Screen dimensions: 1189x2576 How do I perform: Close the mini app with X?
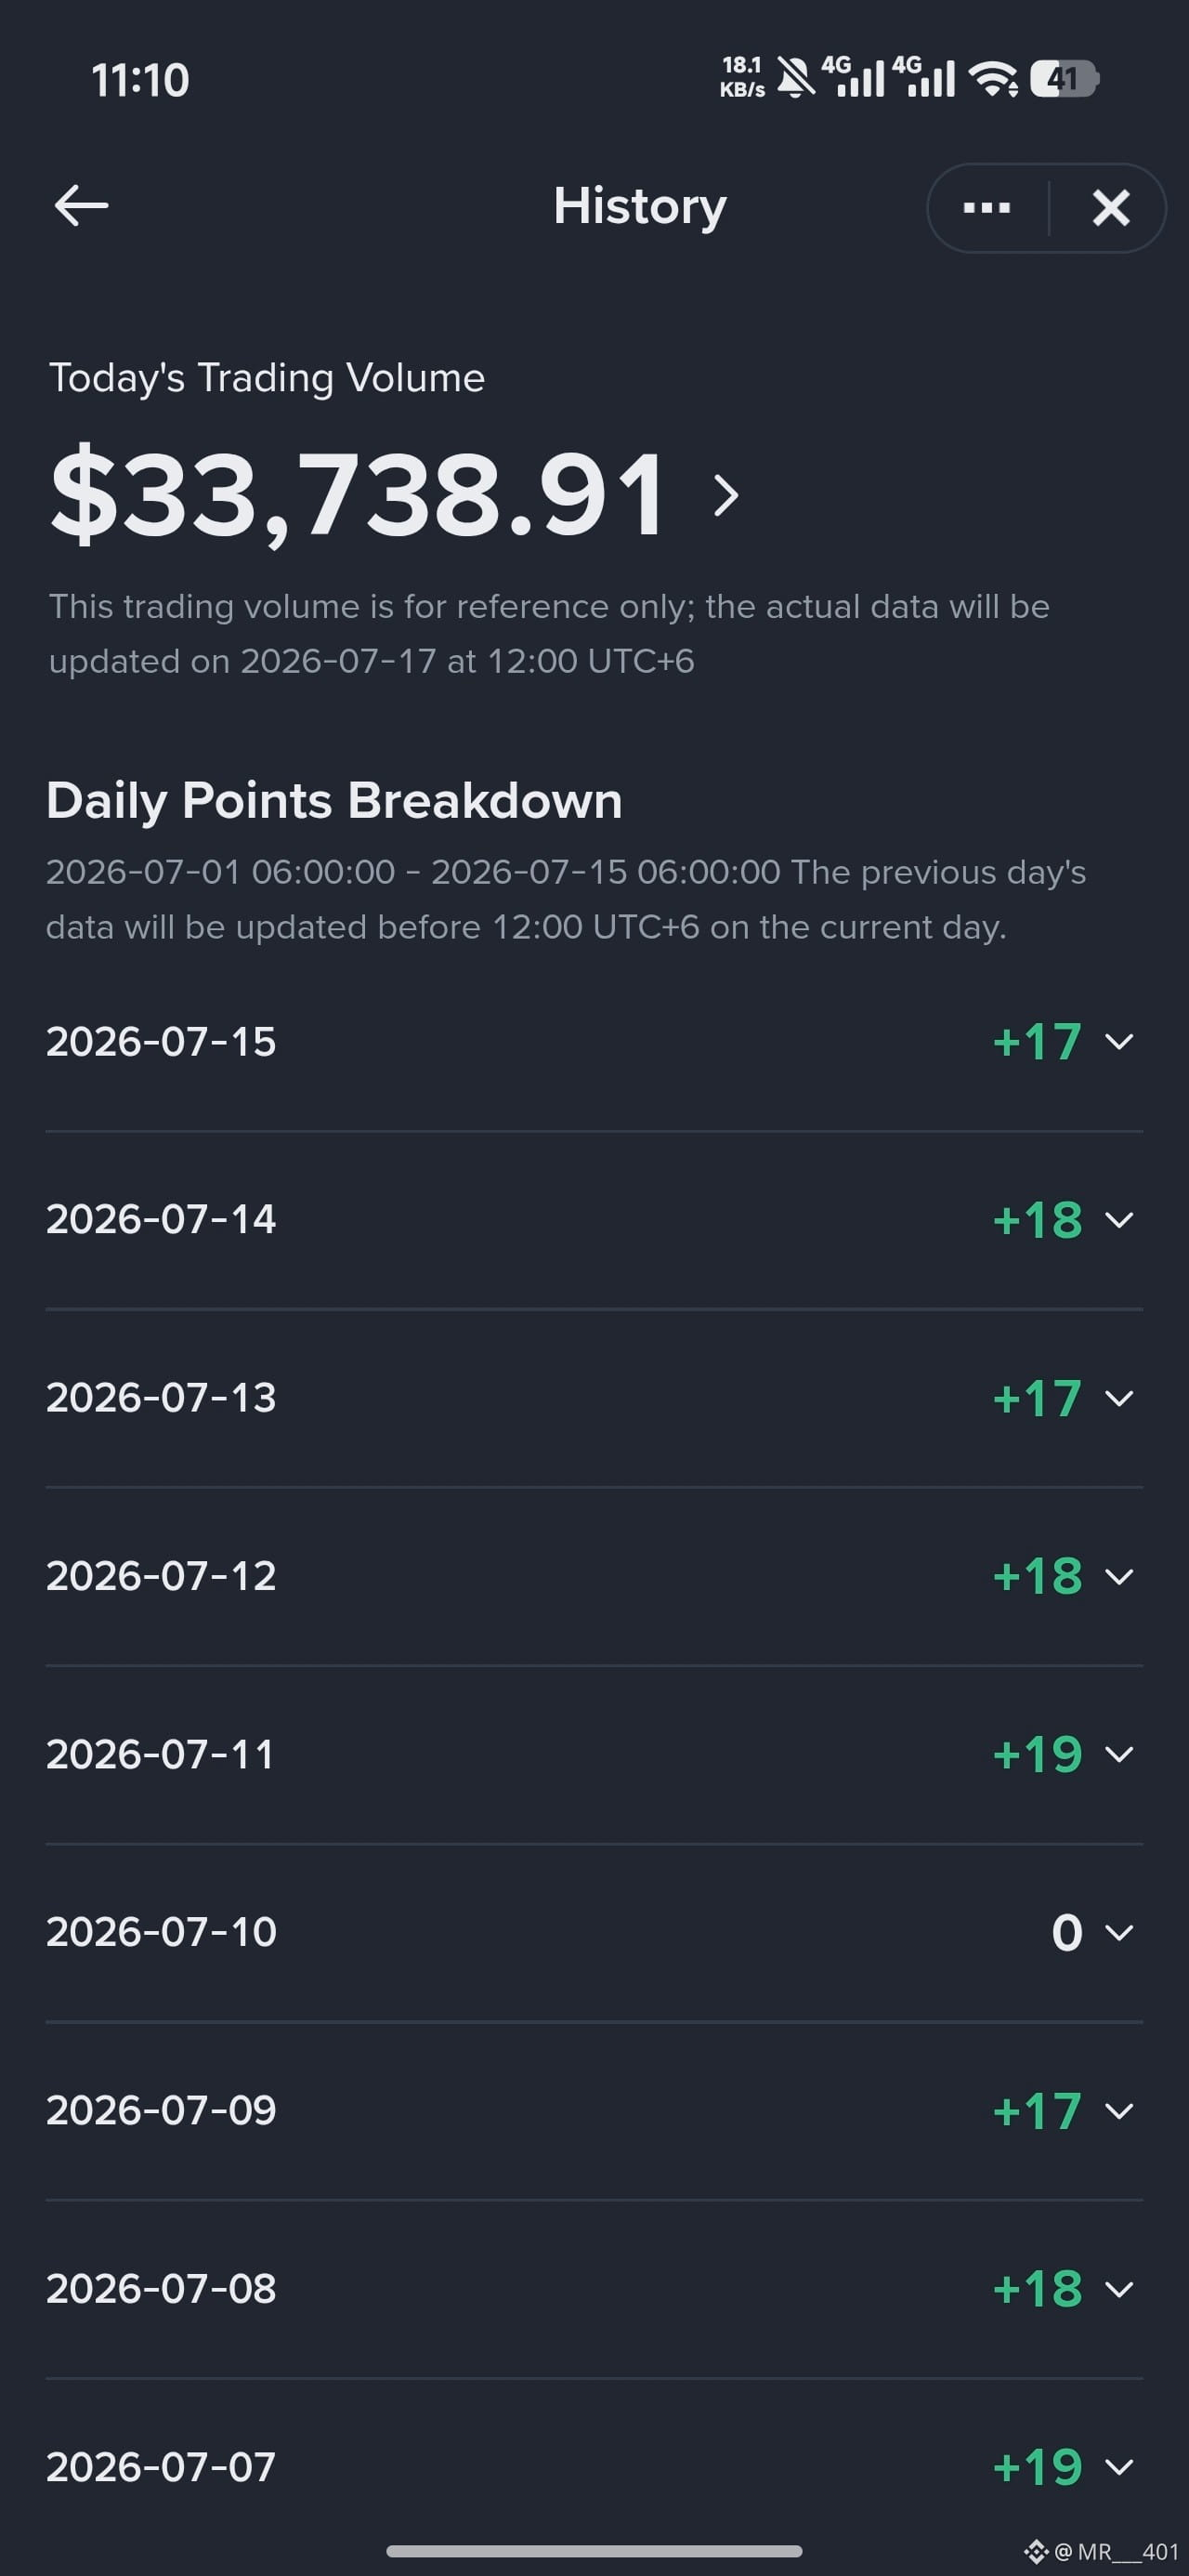[1111, 208]
